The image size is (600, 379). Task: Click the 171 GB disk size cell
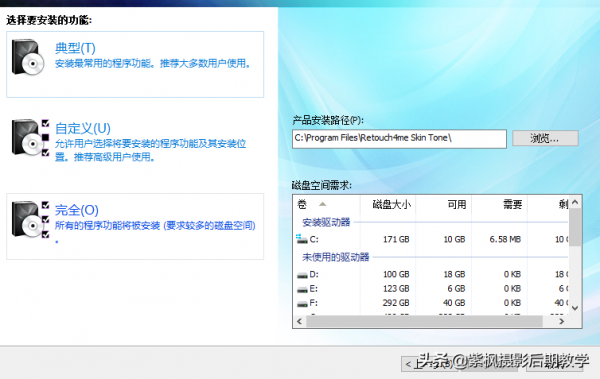(x=396, y=240)
